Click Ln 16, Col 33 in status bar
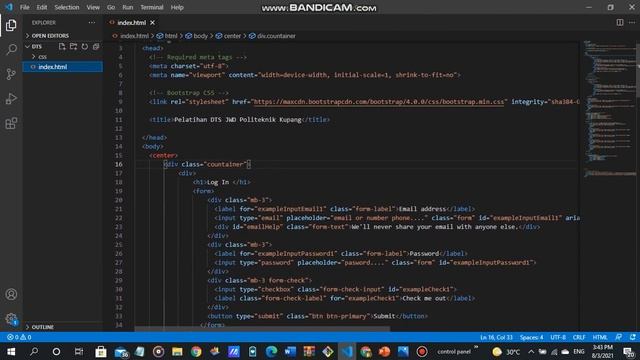 pos(496,337)
